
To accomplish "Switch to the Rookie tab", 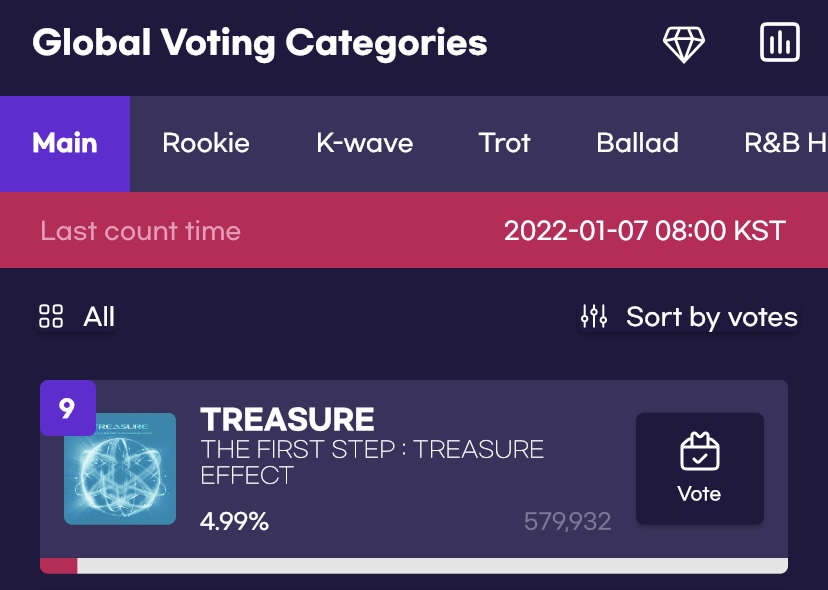I will point(206,143).
